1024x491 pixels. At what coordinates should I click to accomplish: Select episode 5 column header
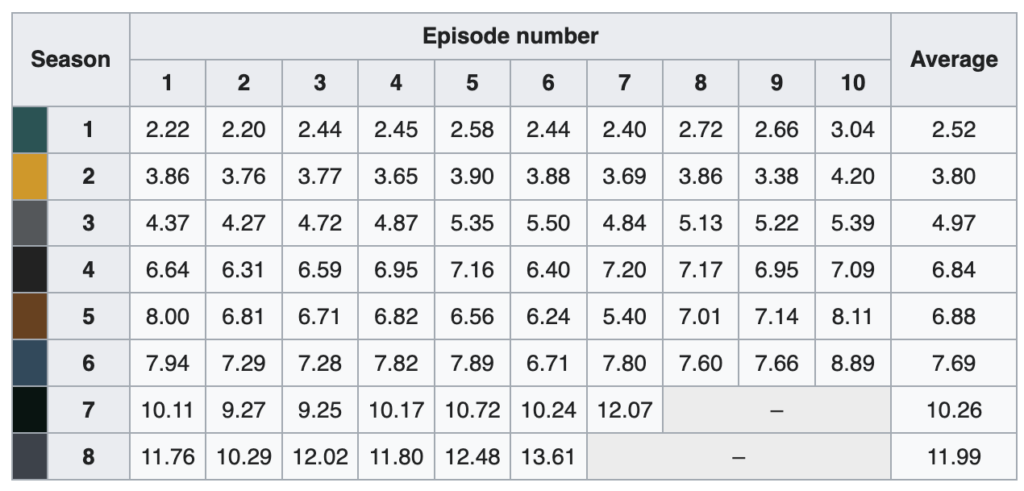[472, 83]
